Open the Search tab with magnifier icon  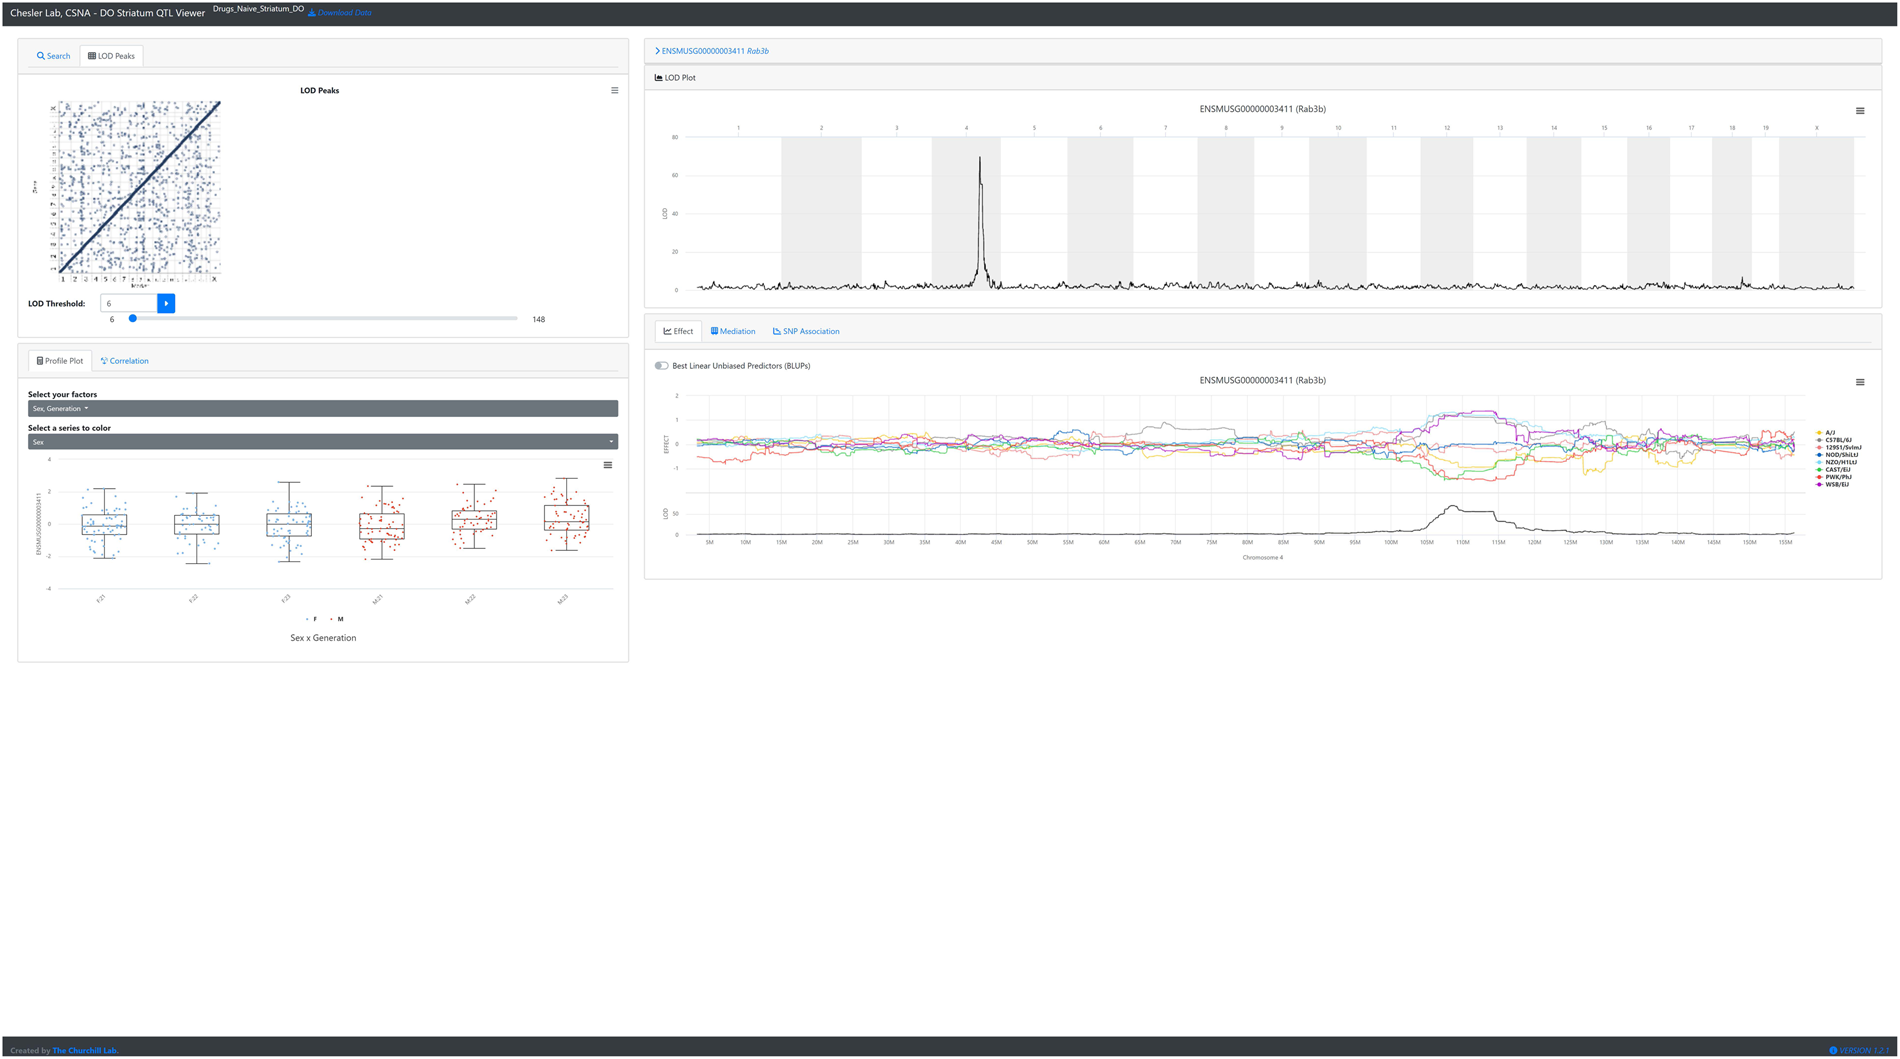[x=54, y=56]
